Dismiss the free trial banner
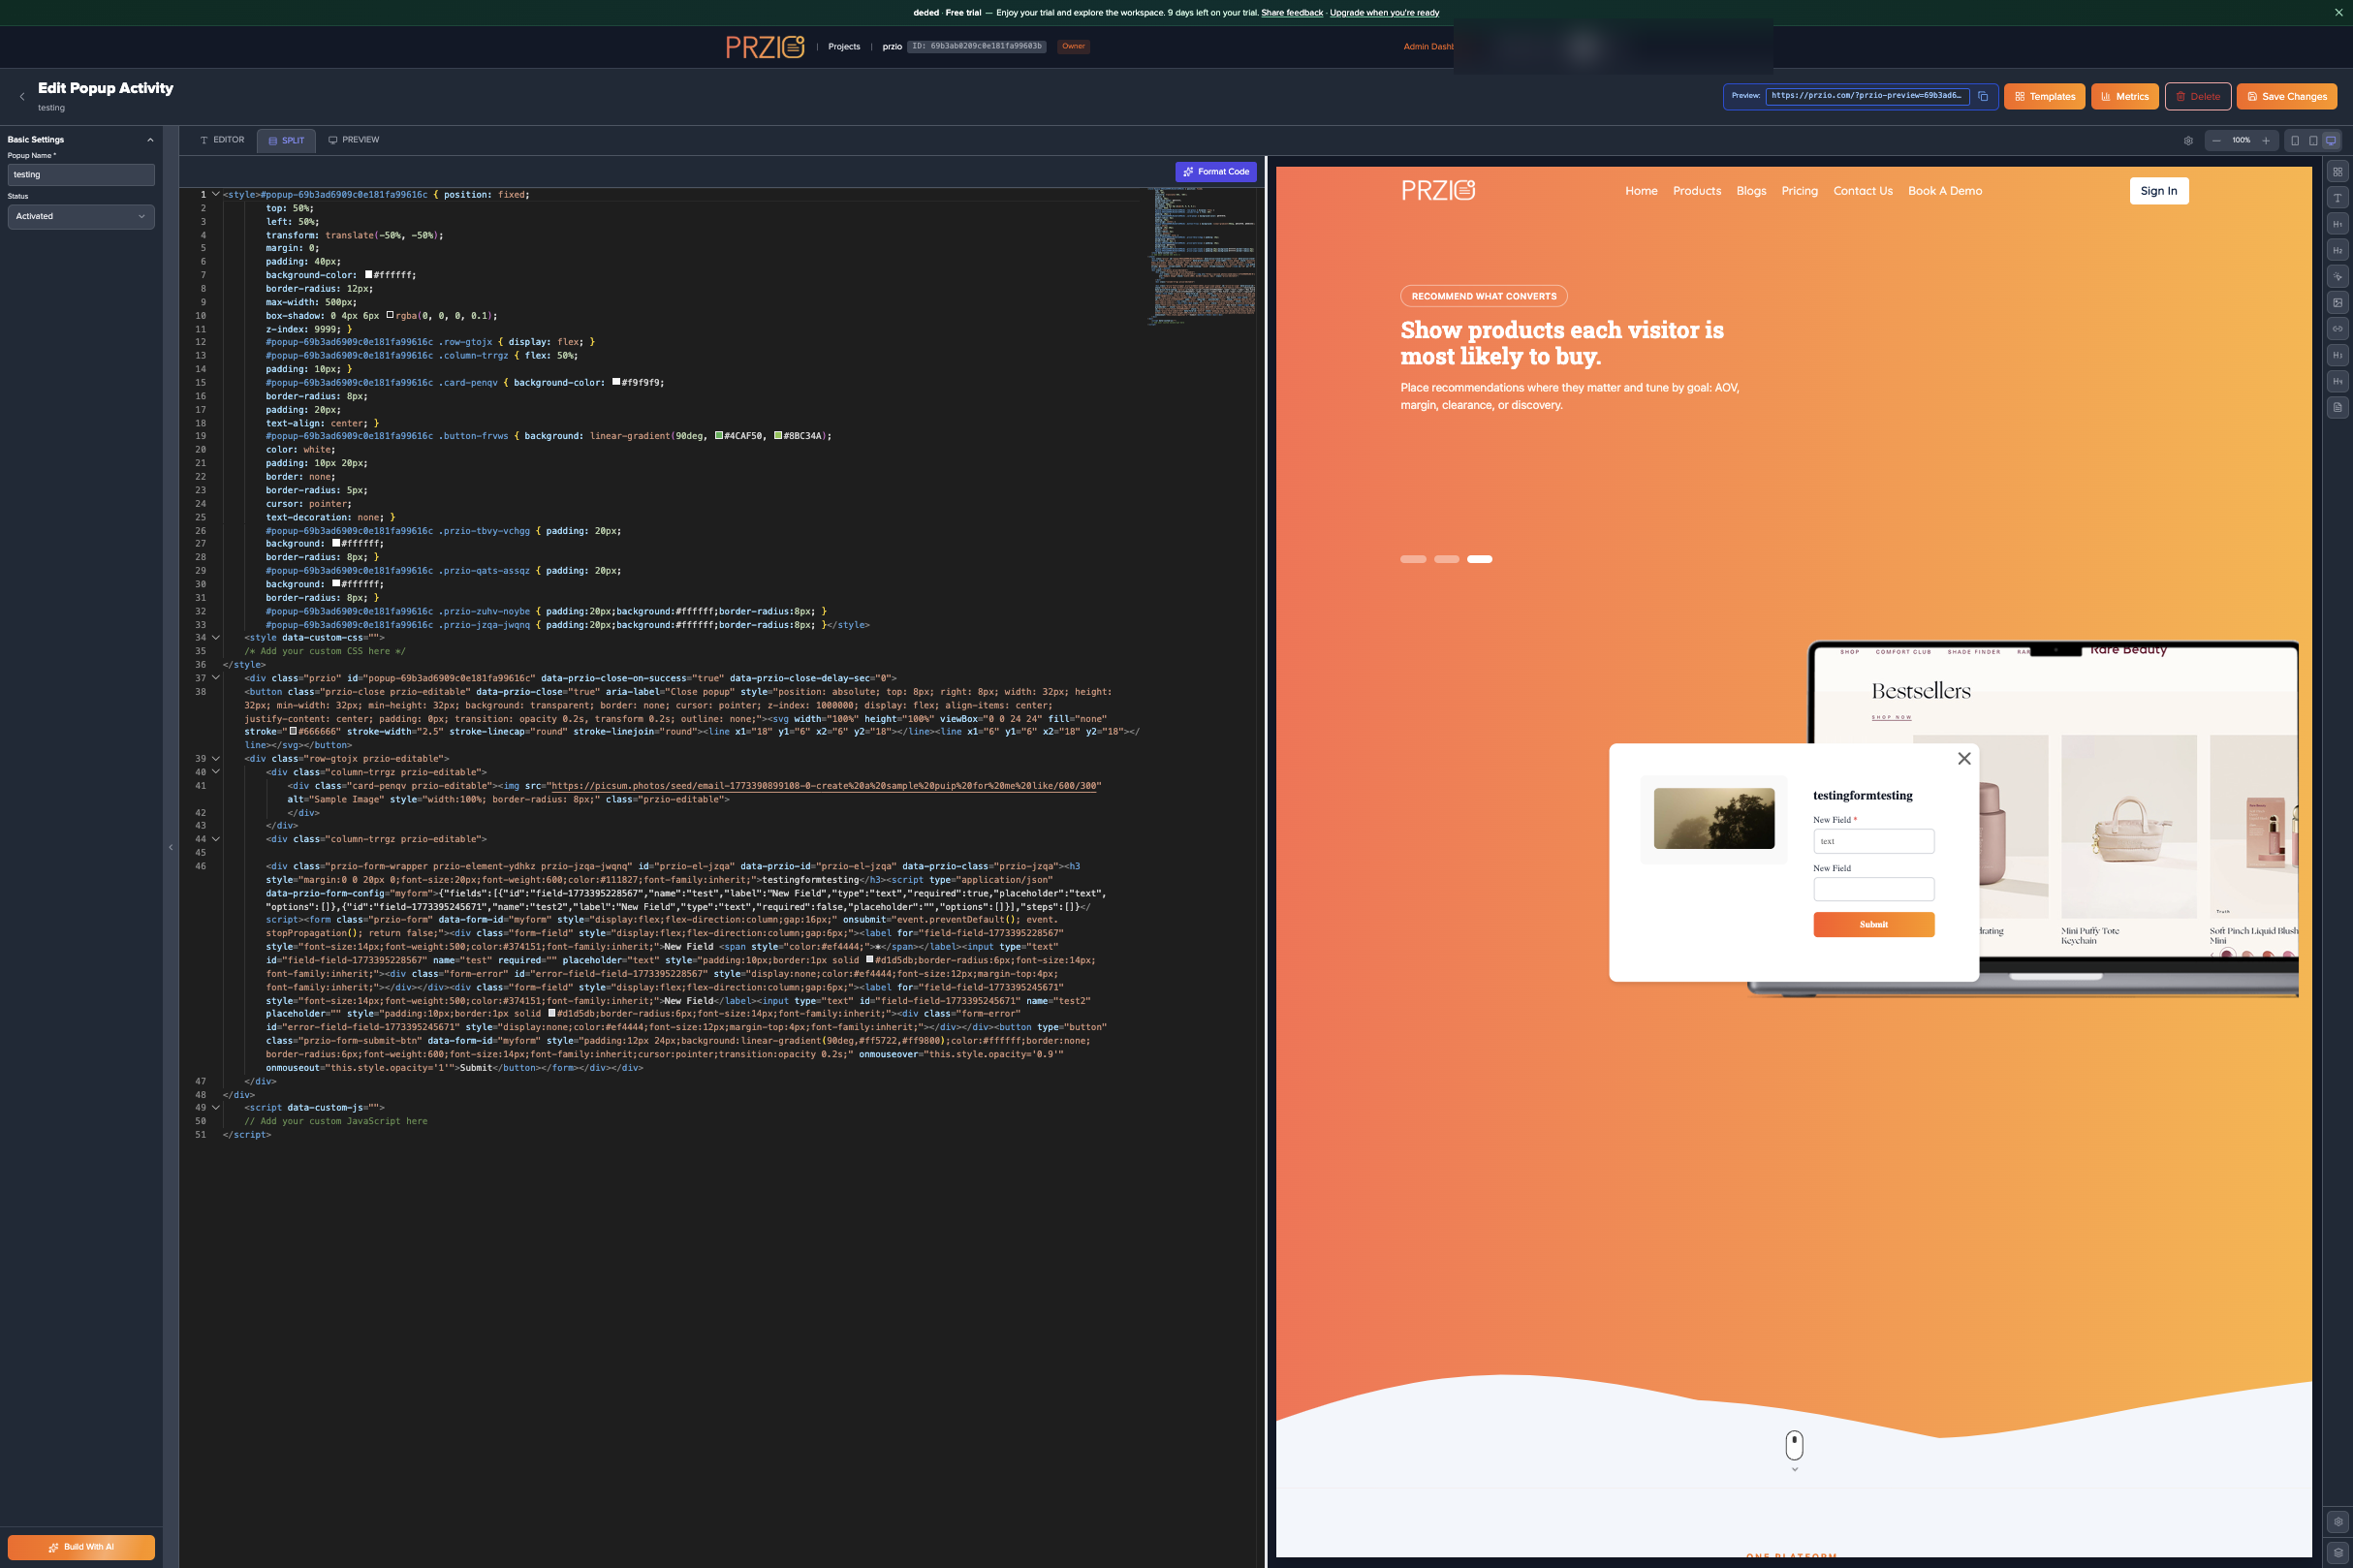 2339,13
